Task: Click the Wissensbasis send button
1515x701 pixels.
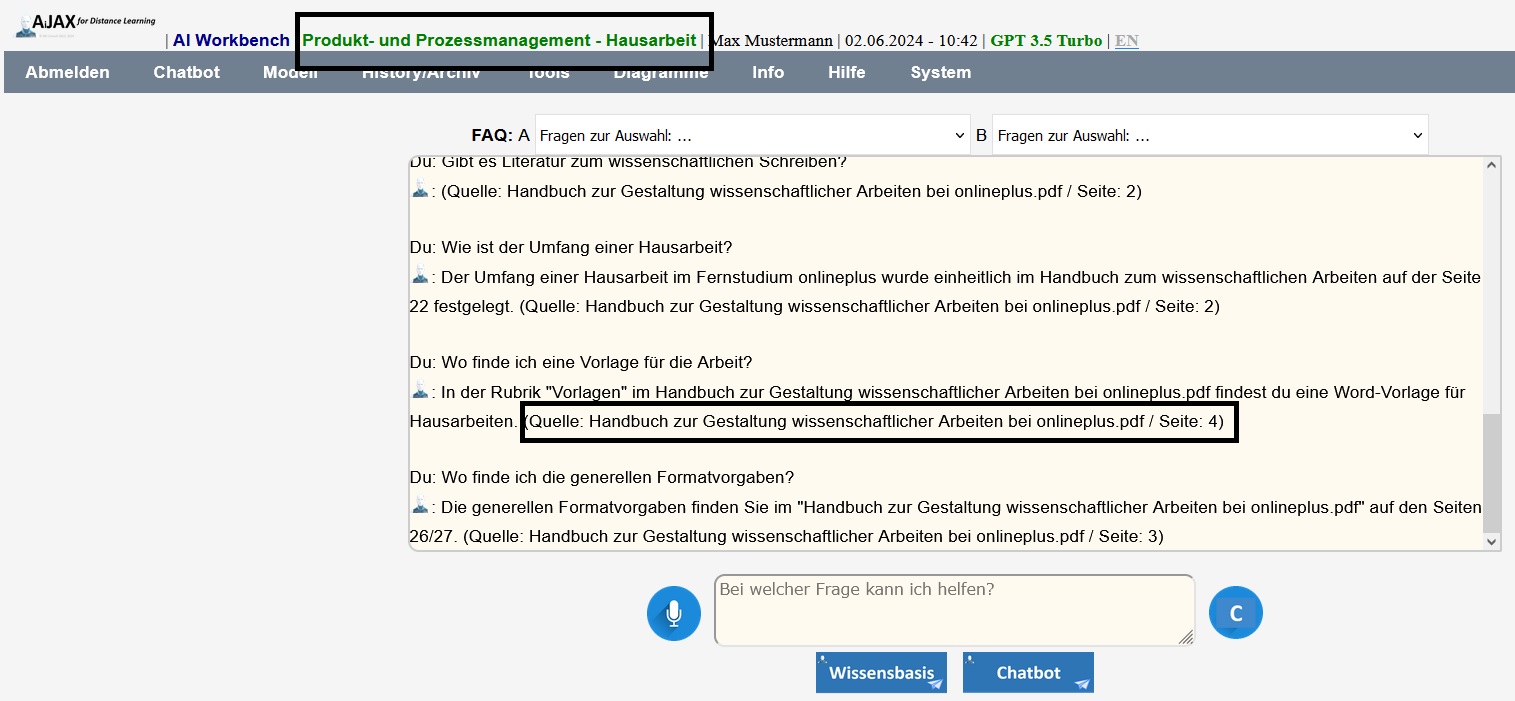Action: coord(881,673)
